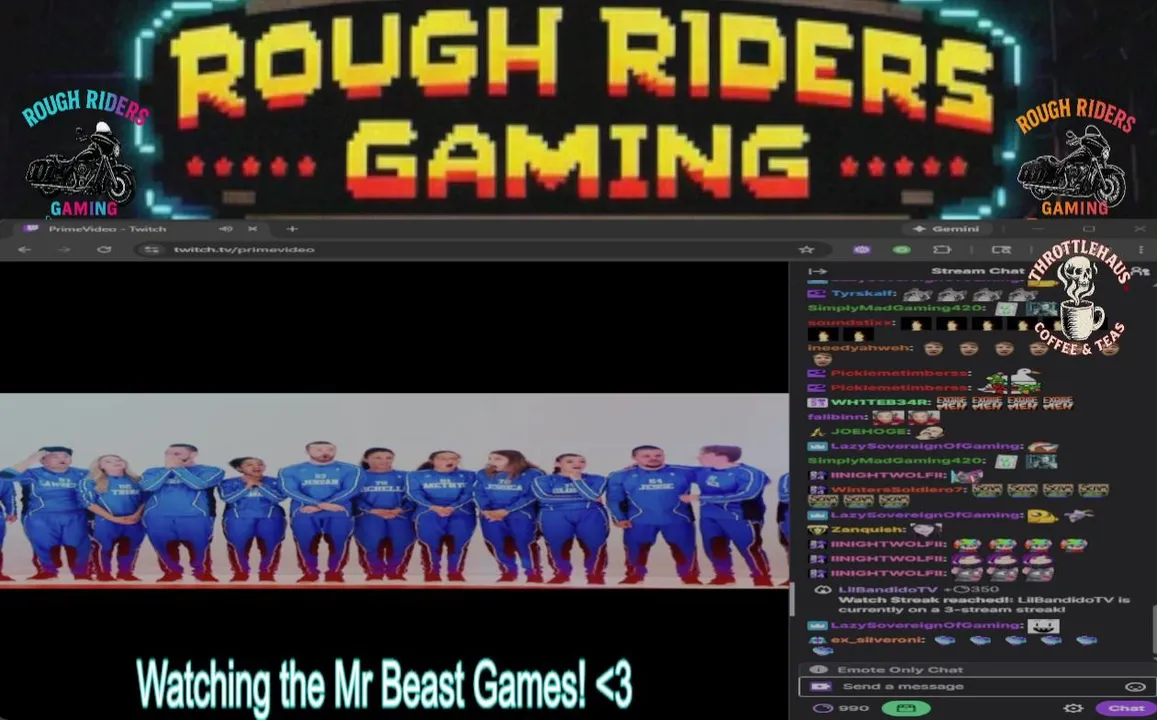Image resolution: width=1157 pixels, height=720 pixels.
Task: Click the Send a message field
Action: coord(976,687)
